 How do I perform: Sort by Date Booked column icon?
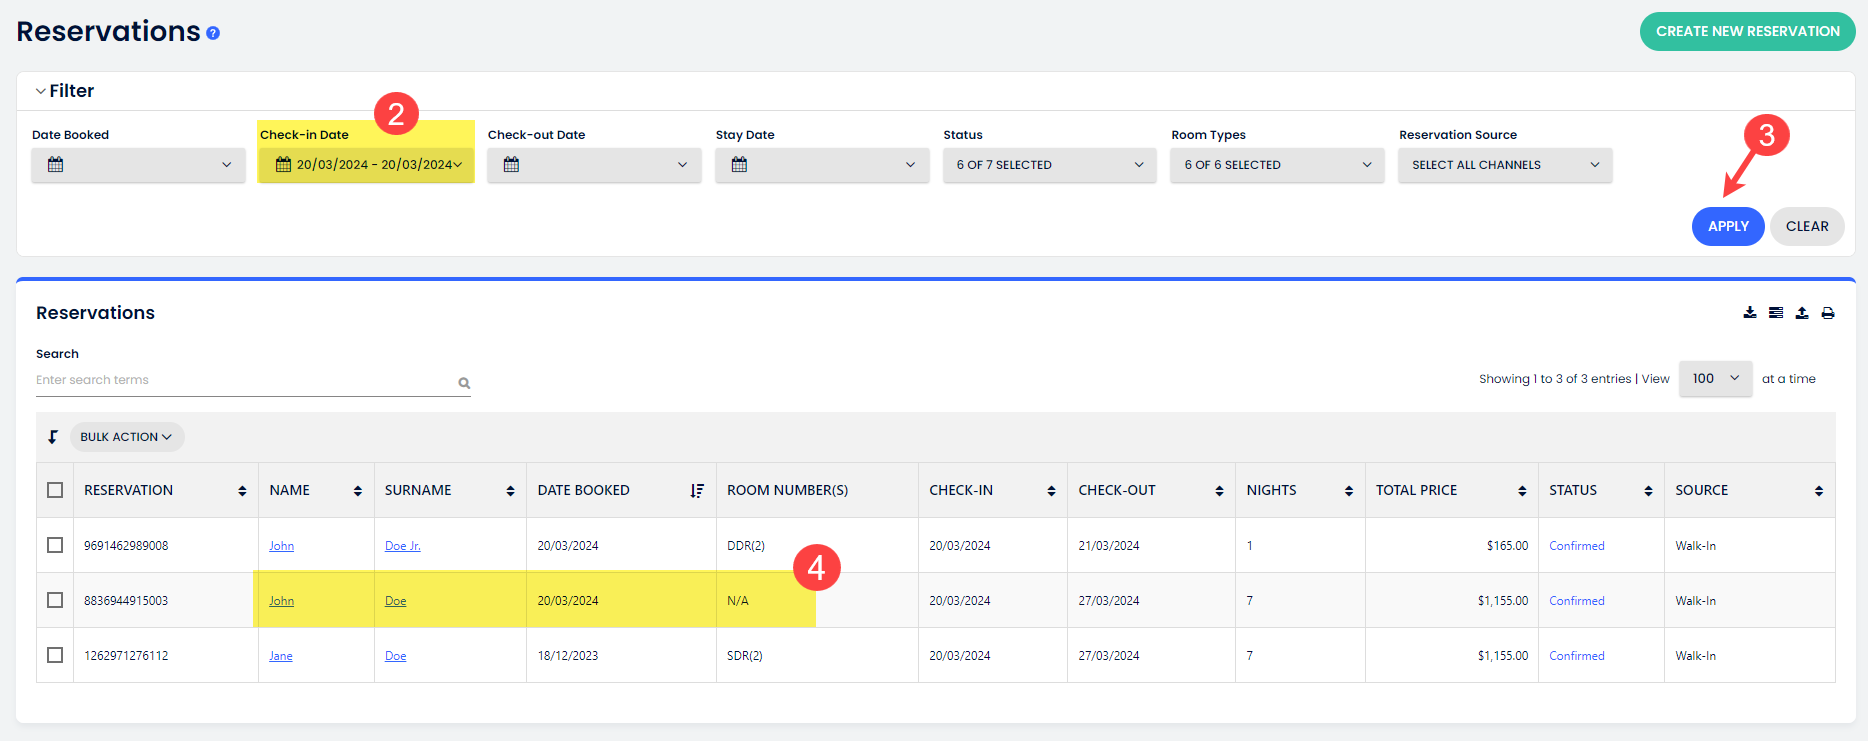697,491
